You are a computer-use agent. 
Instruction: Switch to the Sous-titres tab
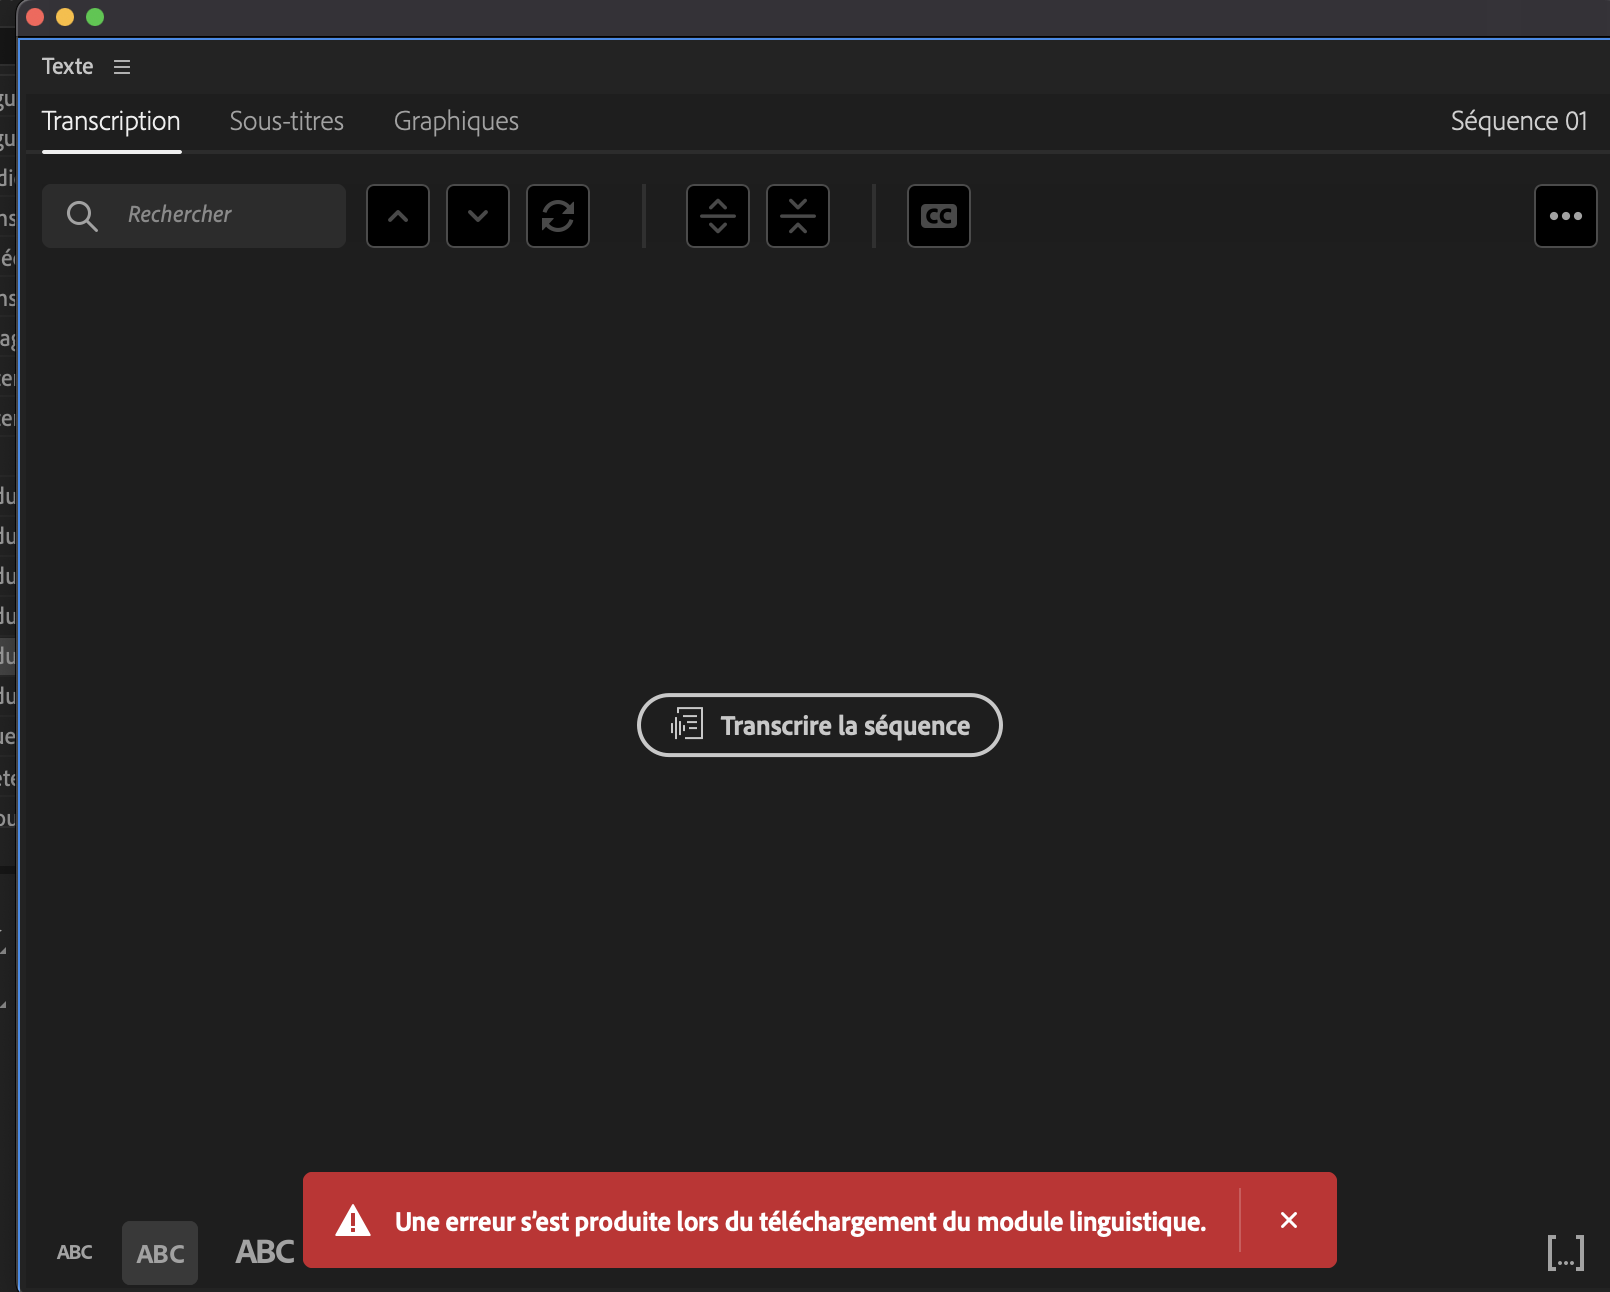click(286, 121)
